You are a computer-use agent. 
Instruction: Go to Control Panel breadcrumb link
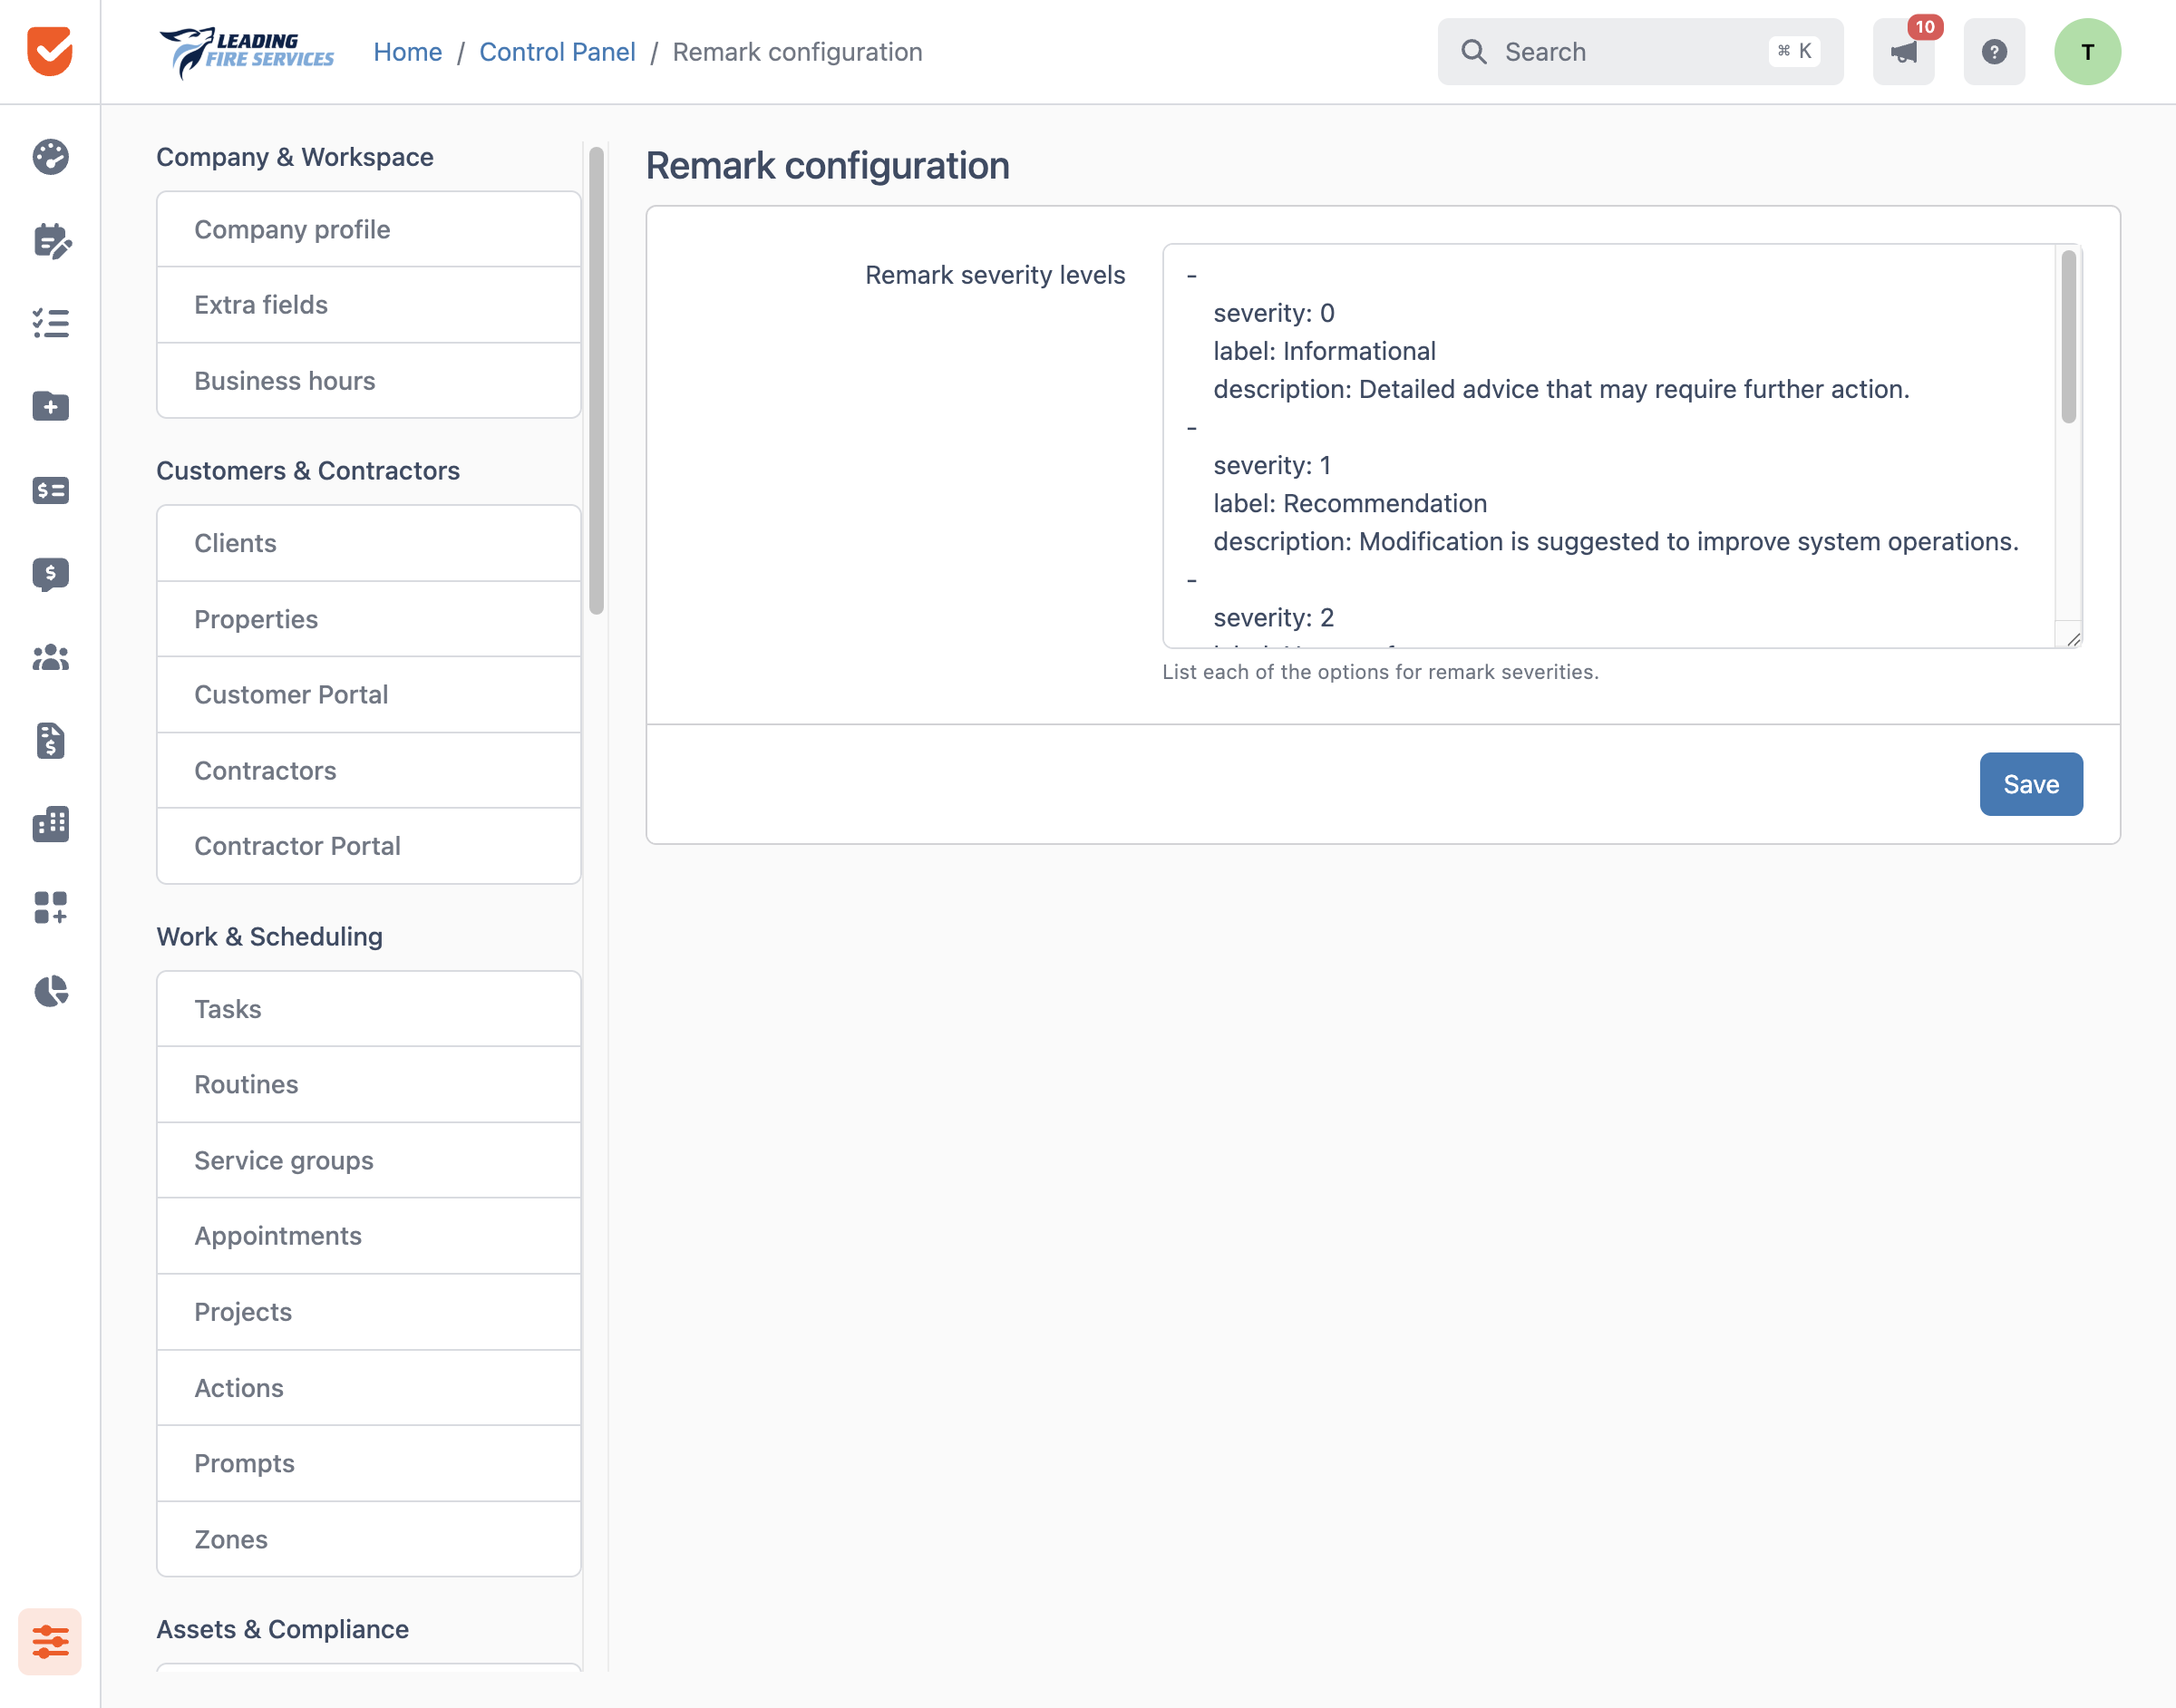coord(557,52)
